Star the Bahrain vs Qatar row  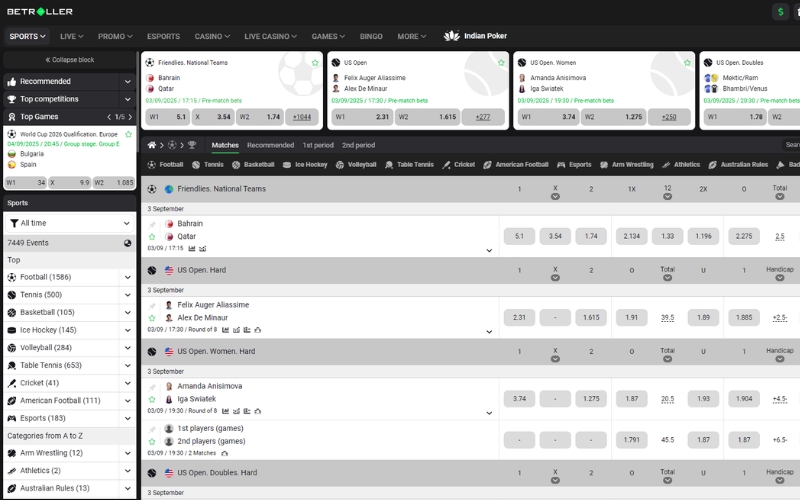pyautogui.click(x=152, y=237)
